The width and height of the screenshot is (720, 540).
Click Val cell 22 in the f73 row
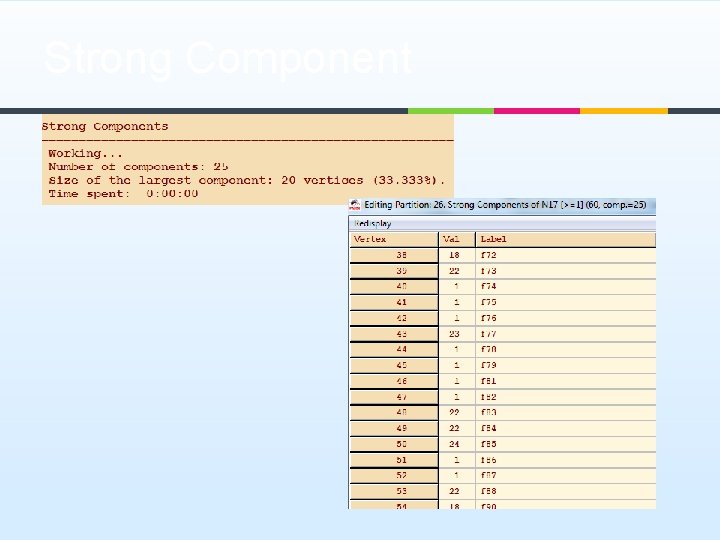pyautogui.click(x=457, y=271)
